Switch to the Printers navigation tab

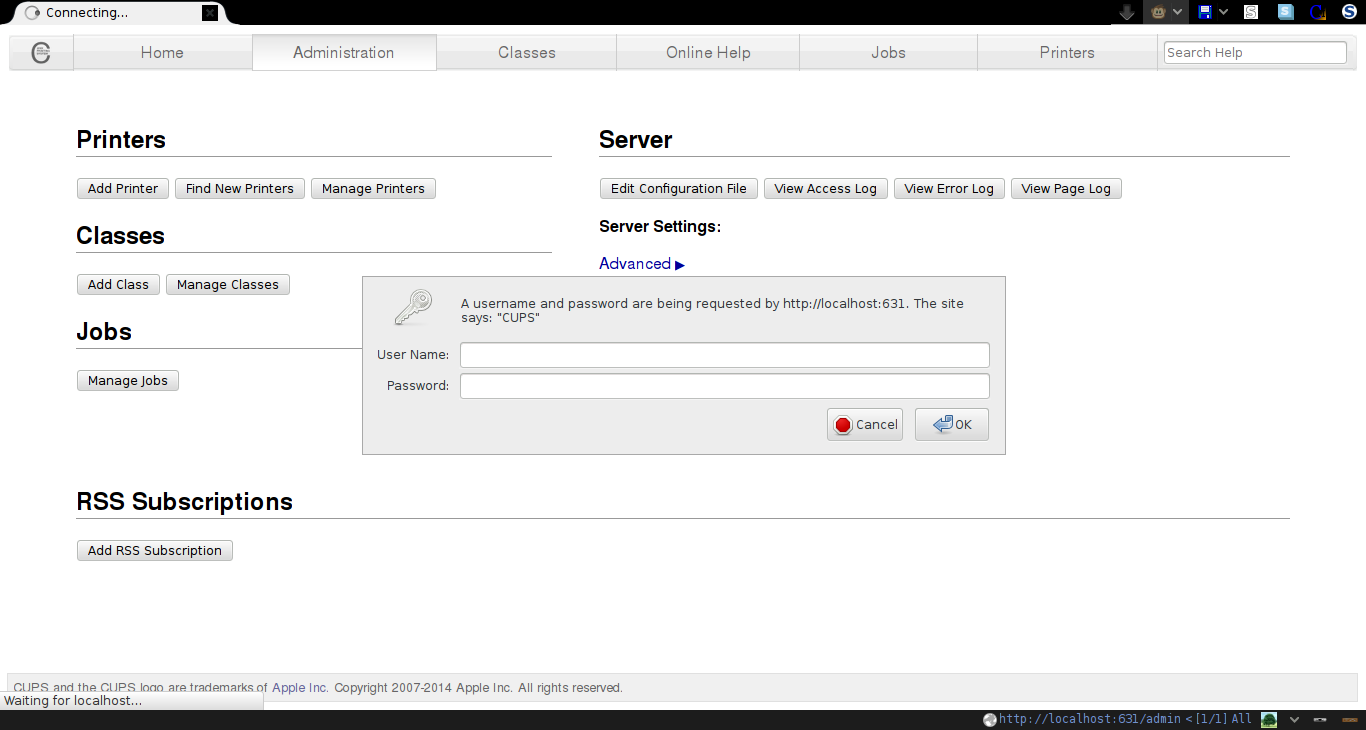(1066, 53)
